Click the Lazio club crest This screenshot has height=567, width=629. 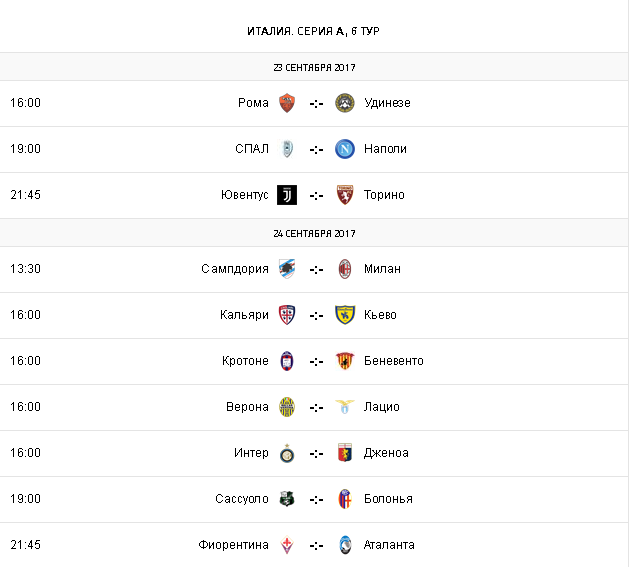tap(345, 407)
